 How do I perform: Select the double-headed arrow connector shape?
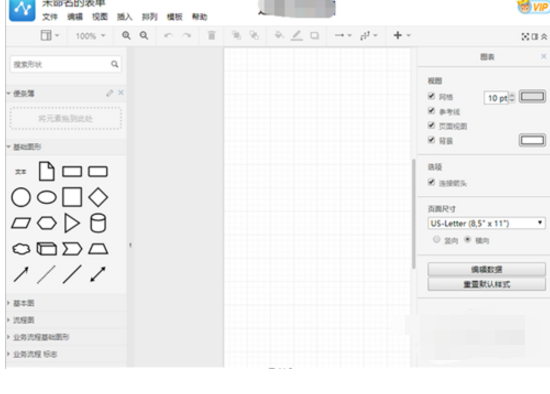[x=98, y=274]
